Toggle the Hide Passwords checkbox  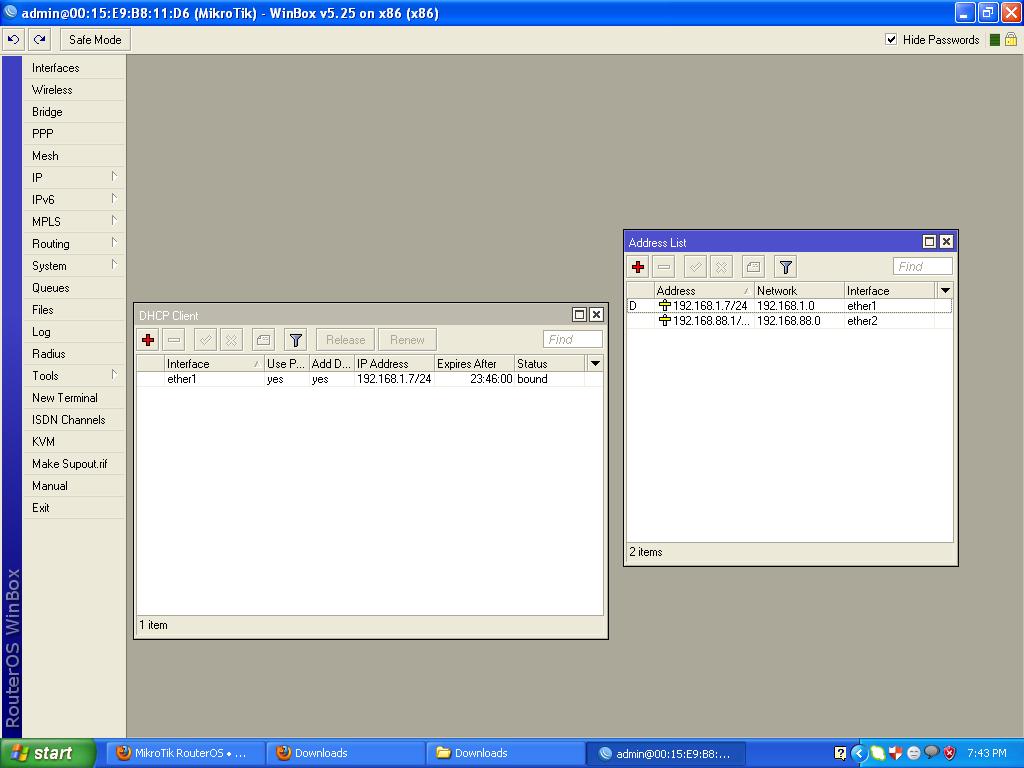[891, 39]
